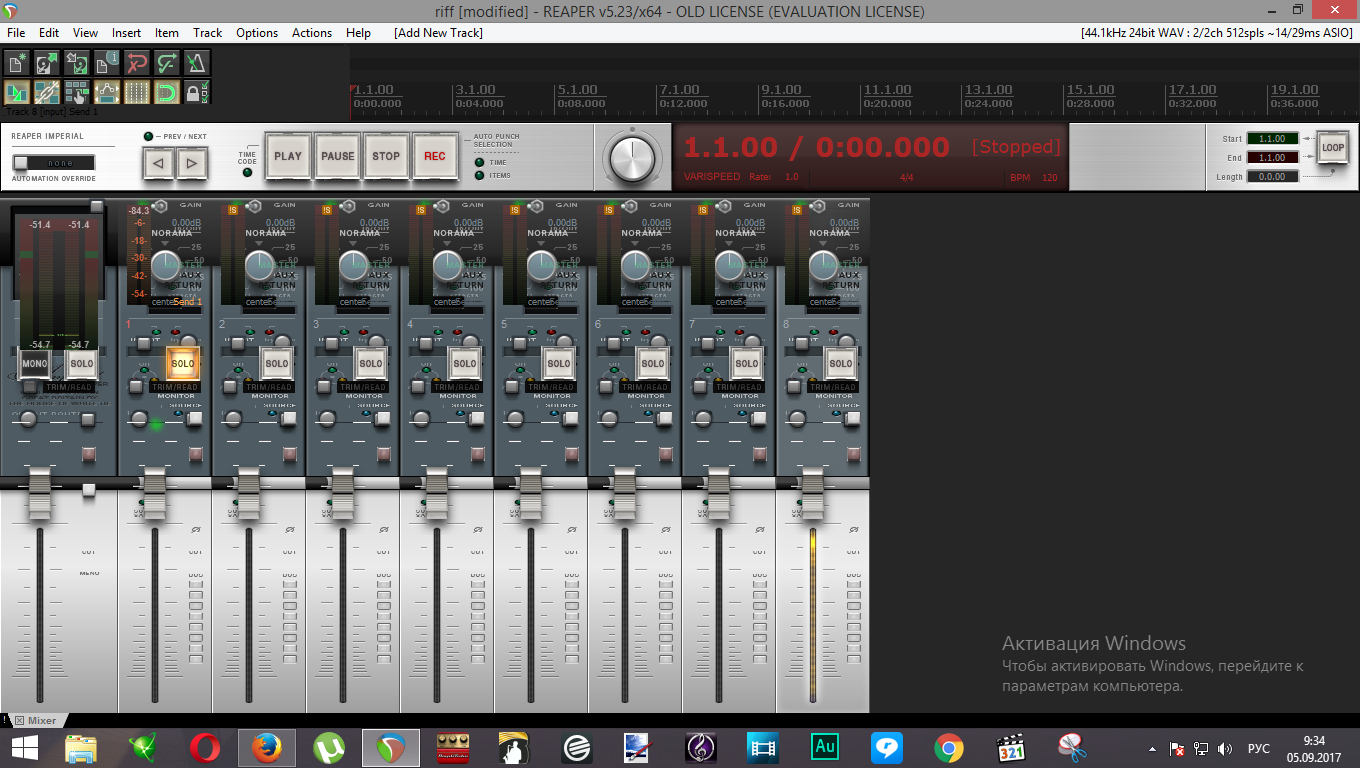This screenshot has height=768, width=1360.
Task: Open TRIM/READ automation mode on track 6
Action: tap(646, 387)
